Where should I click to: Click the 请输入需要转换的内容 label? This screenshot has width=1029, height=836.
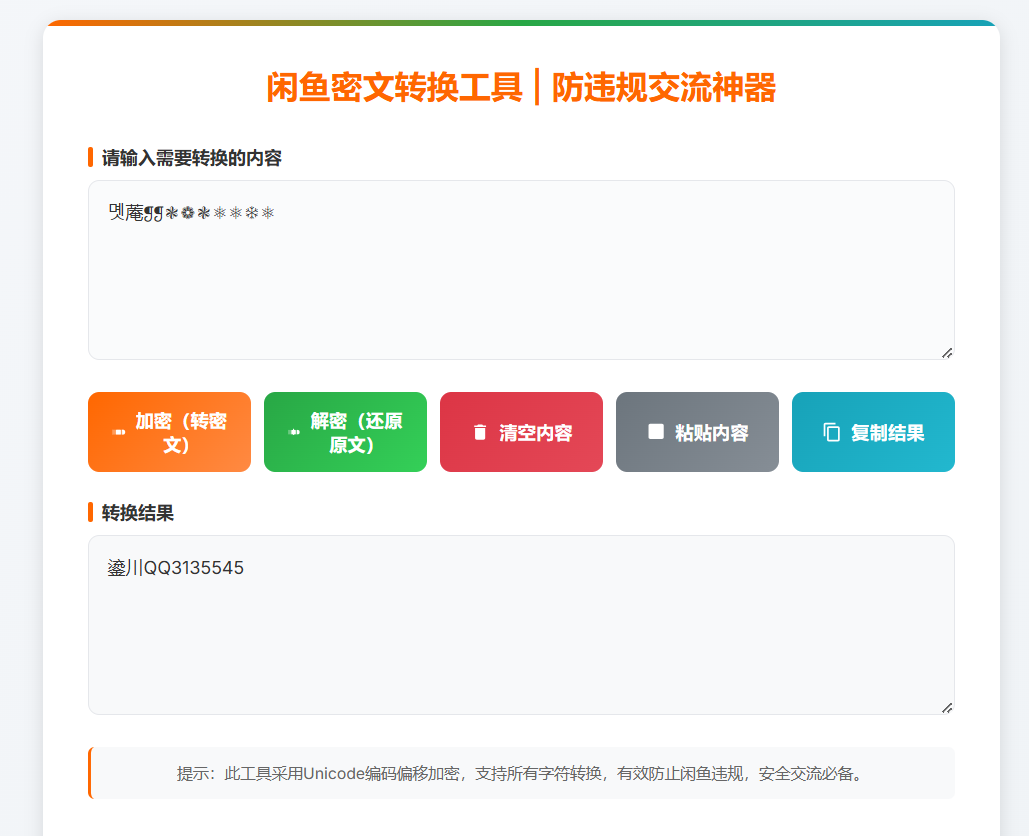tap(192, 158)
